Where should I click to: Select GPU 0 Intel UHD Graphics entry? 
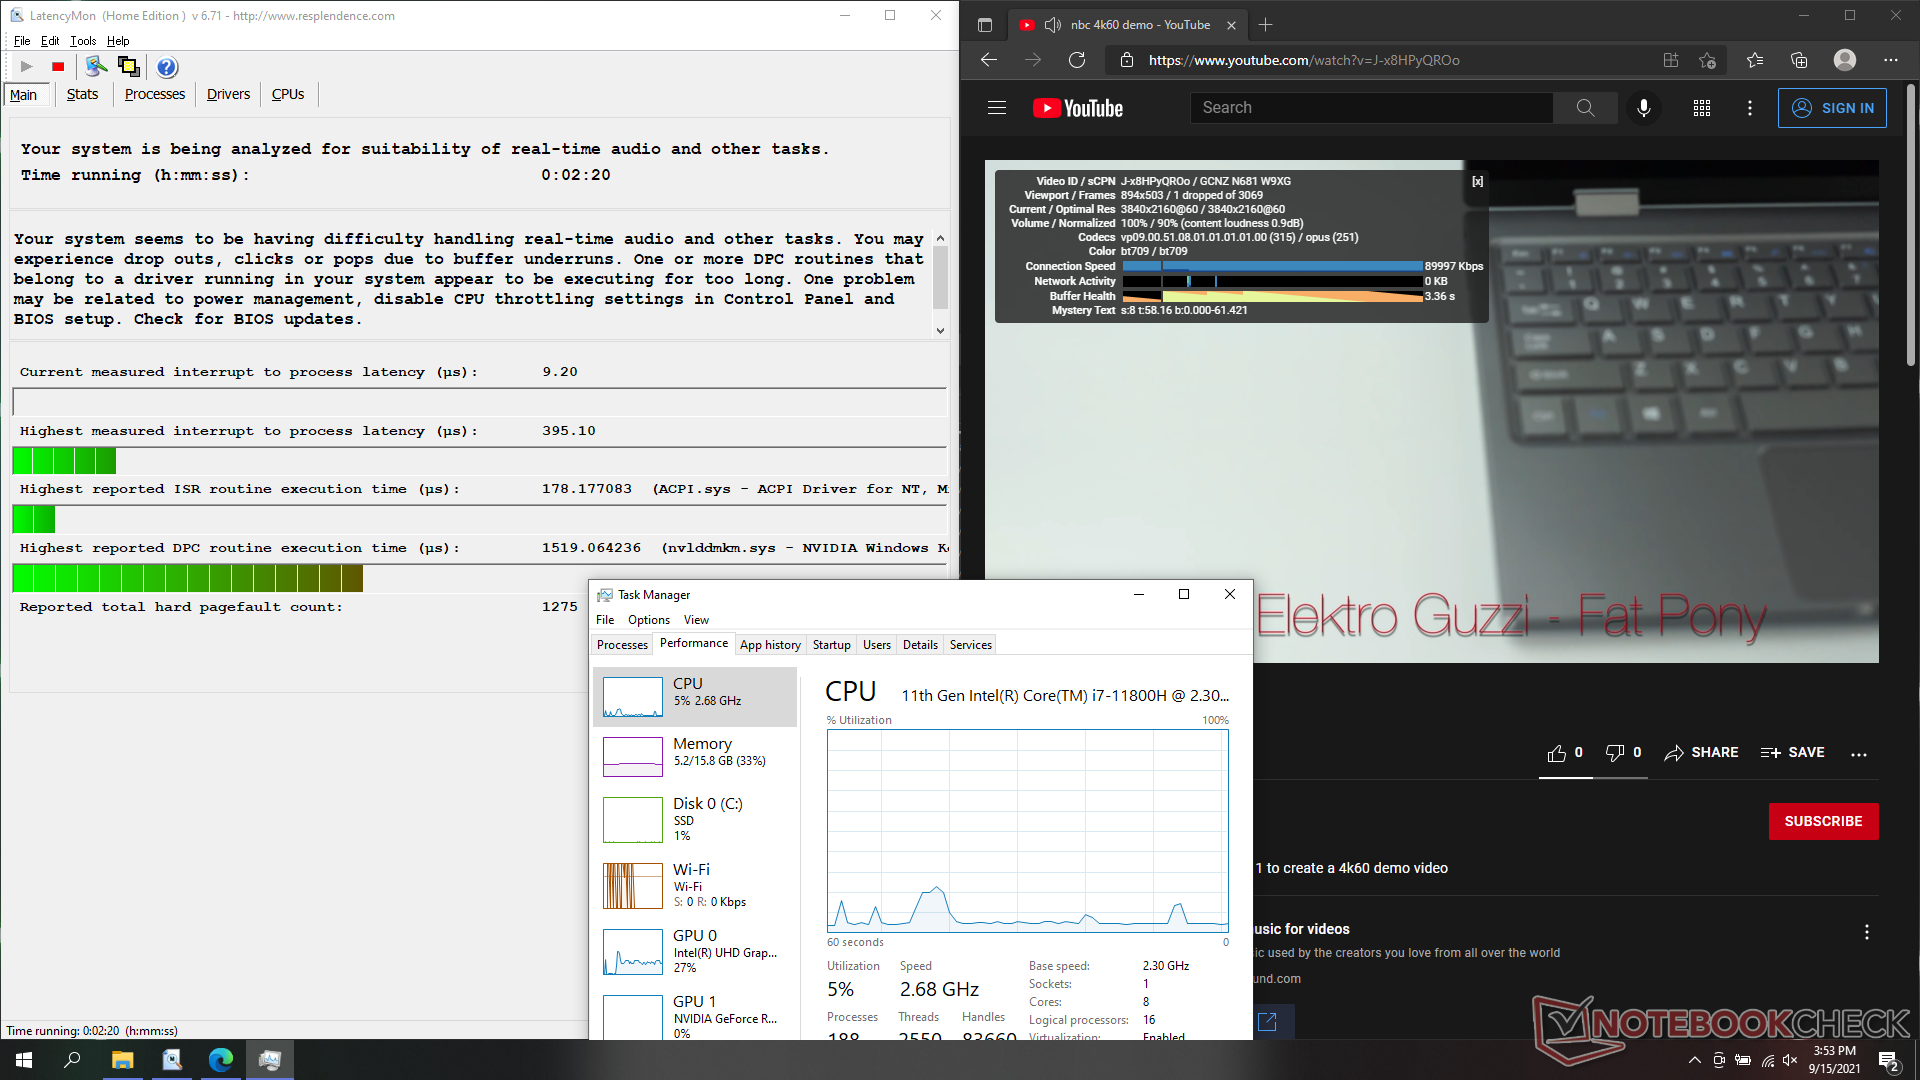(x=695, y=952)
